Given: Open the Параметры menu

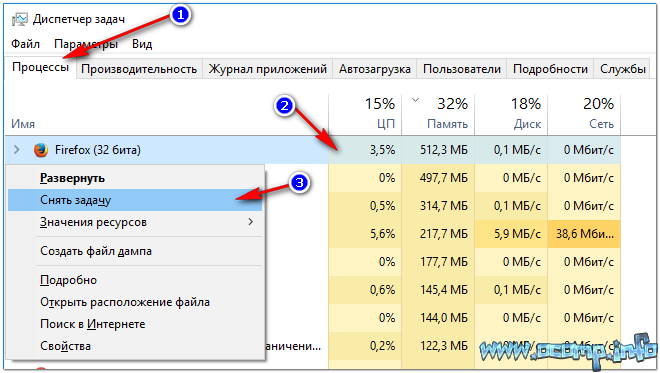Looking at the screenshot, I should click(86, 44).
